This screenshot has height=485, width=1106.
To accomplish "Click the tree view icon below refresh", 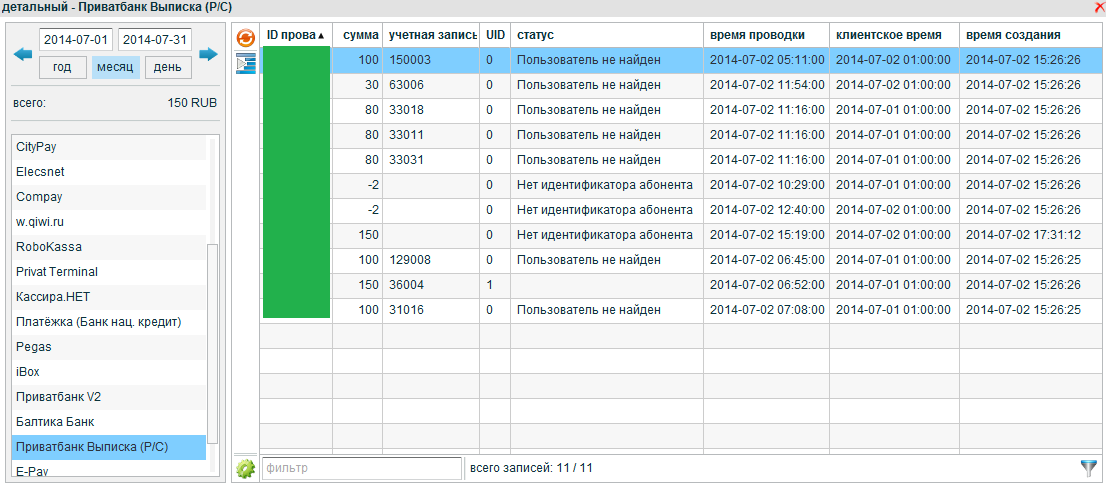I will click(x=245, y=65).
